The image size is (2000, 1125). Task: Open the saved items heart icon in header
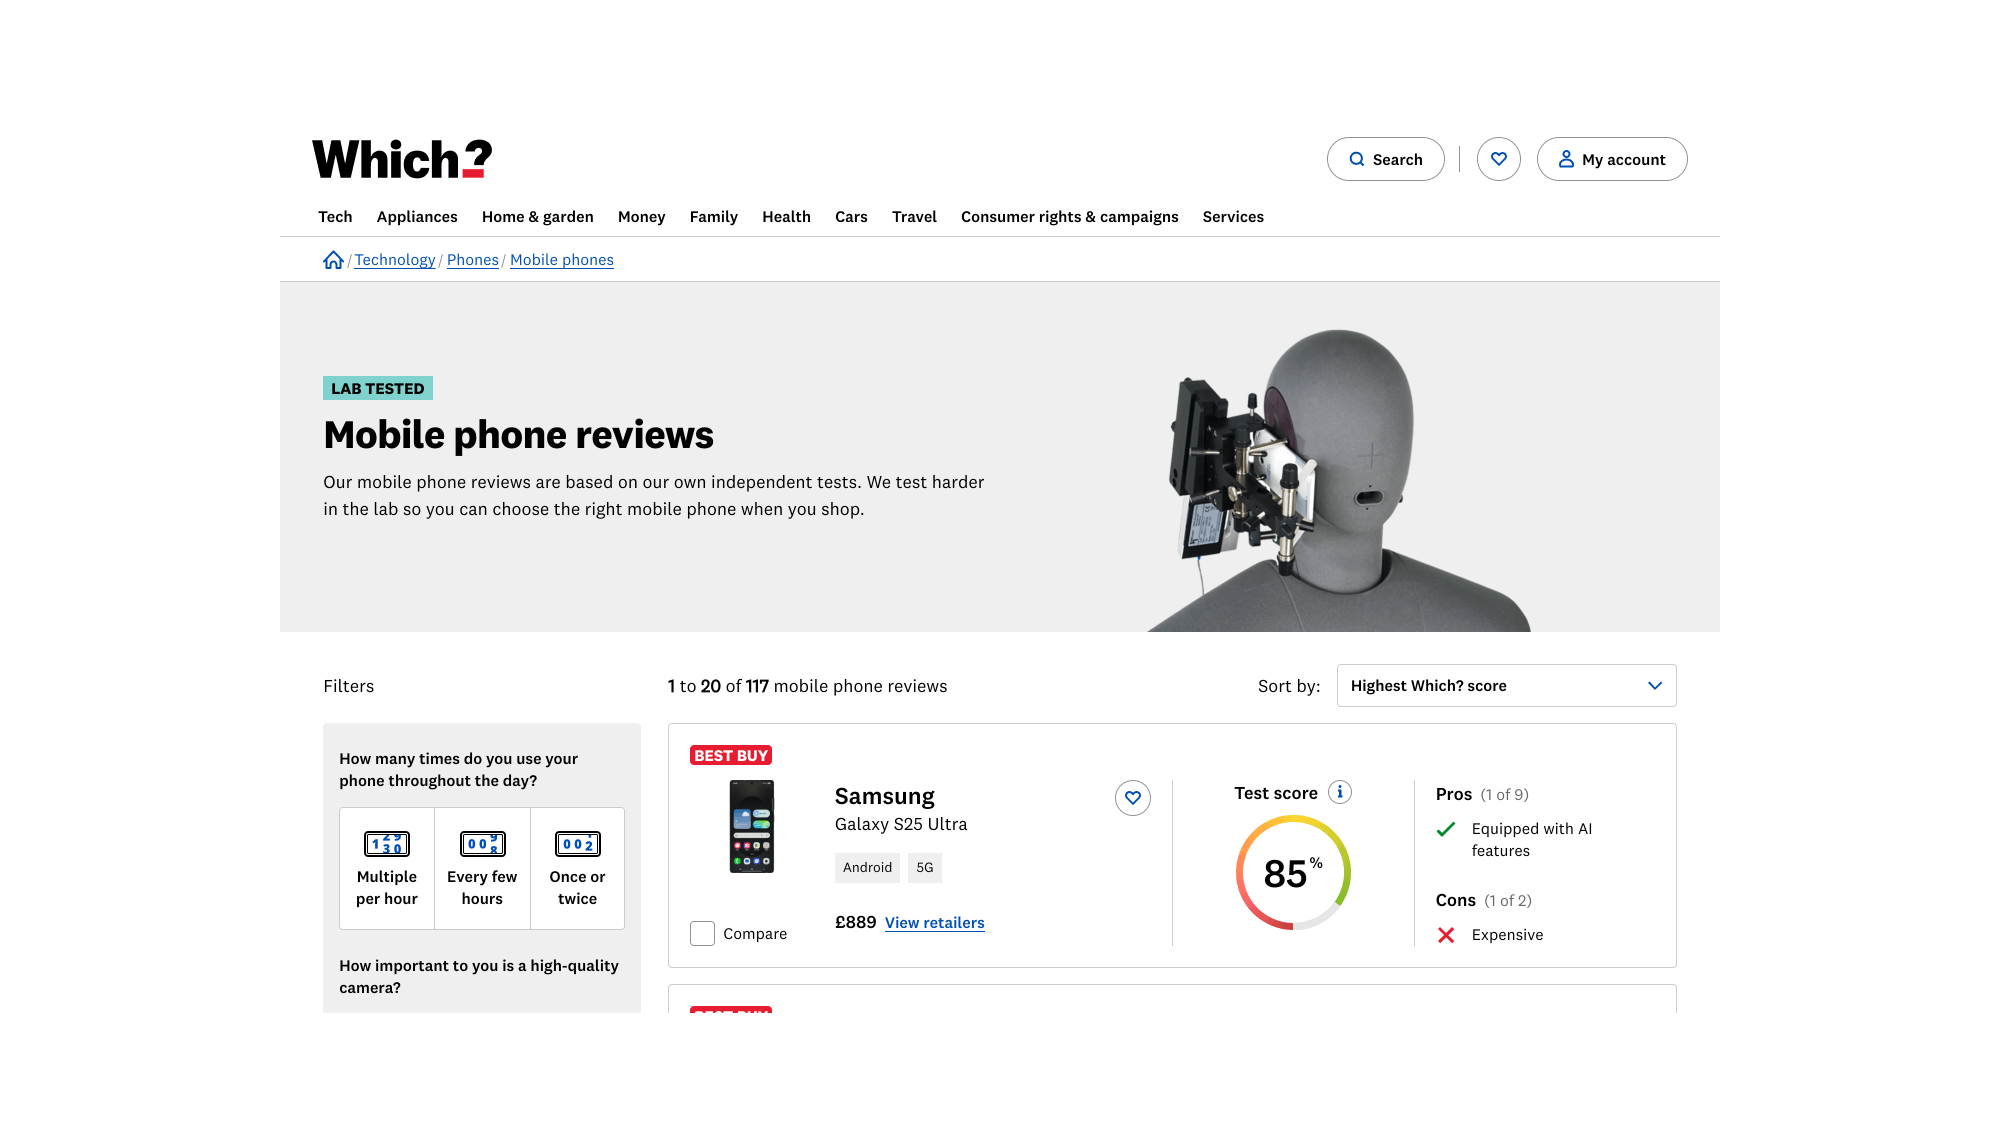[x=1498, y=159]
